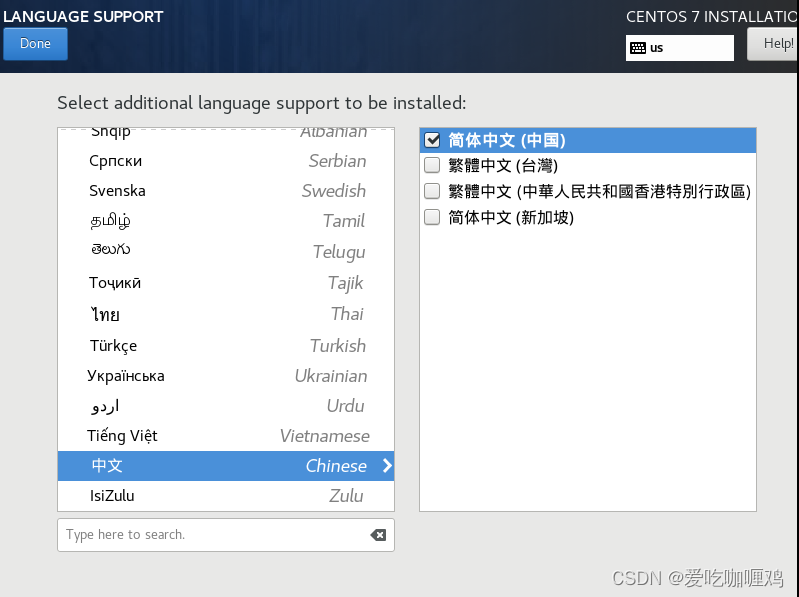The image size is (799, 597).
Task: Open the Help! button
Action: click(774, 44)
